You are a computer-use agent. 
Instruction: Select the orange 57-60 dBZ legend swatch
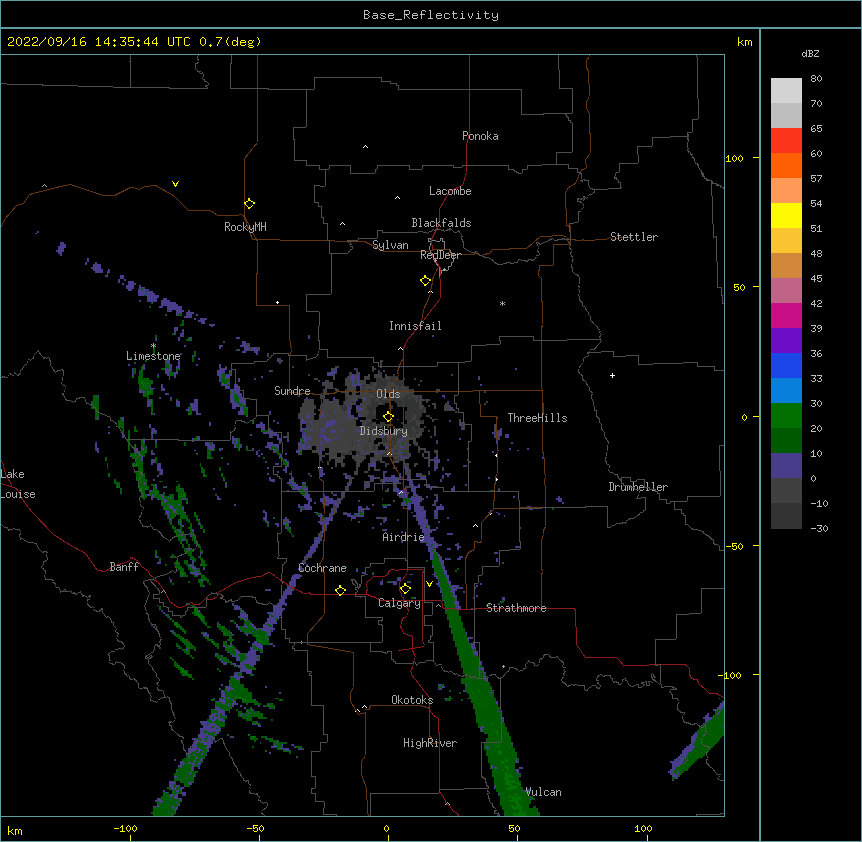tap(786, 165)
